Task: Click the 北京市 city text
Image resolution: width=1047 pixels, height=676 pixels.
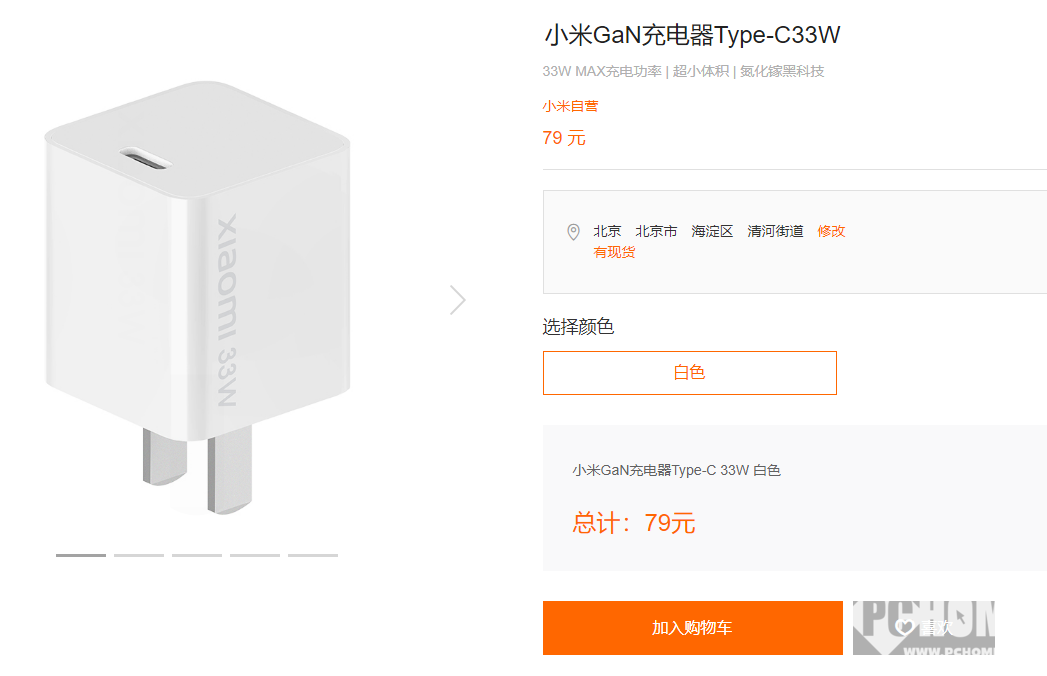Action: point(656,231)
